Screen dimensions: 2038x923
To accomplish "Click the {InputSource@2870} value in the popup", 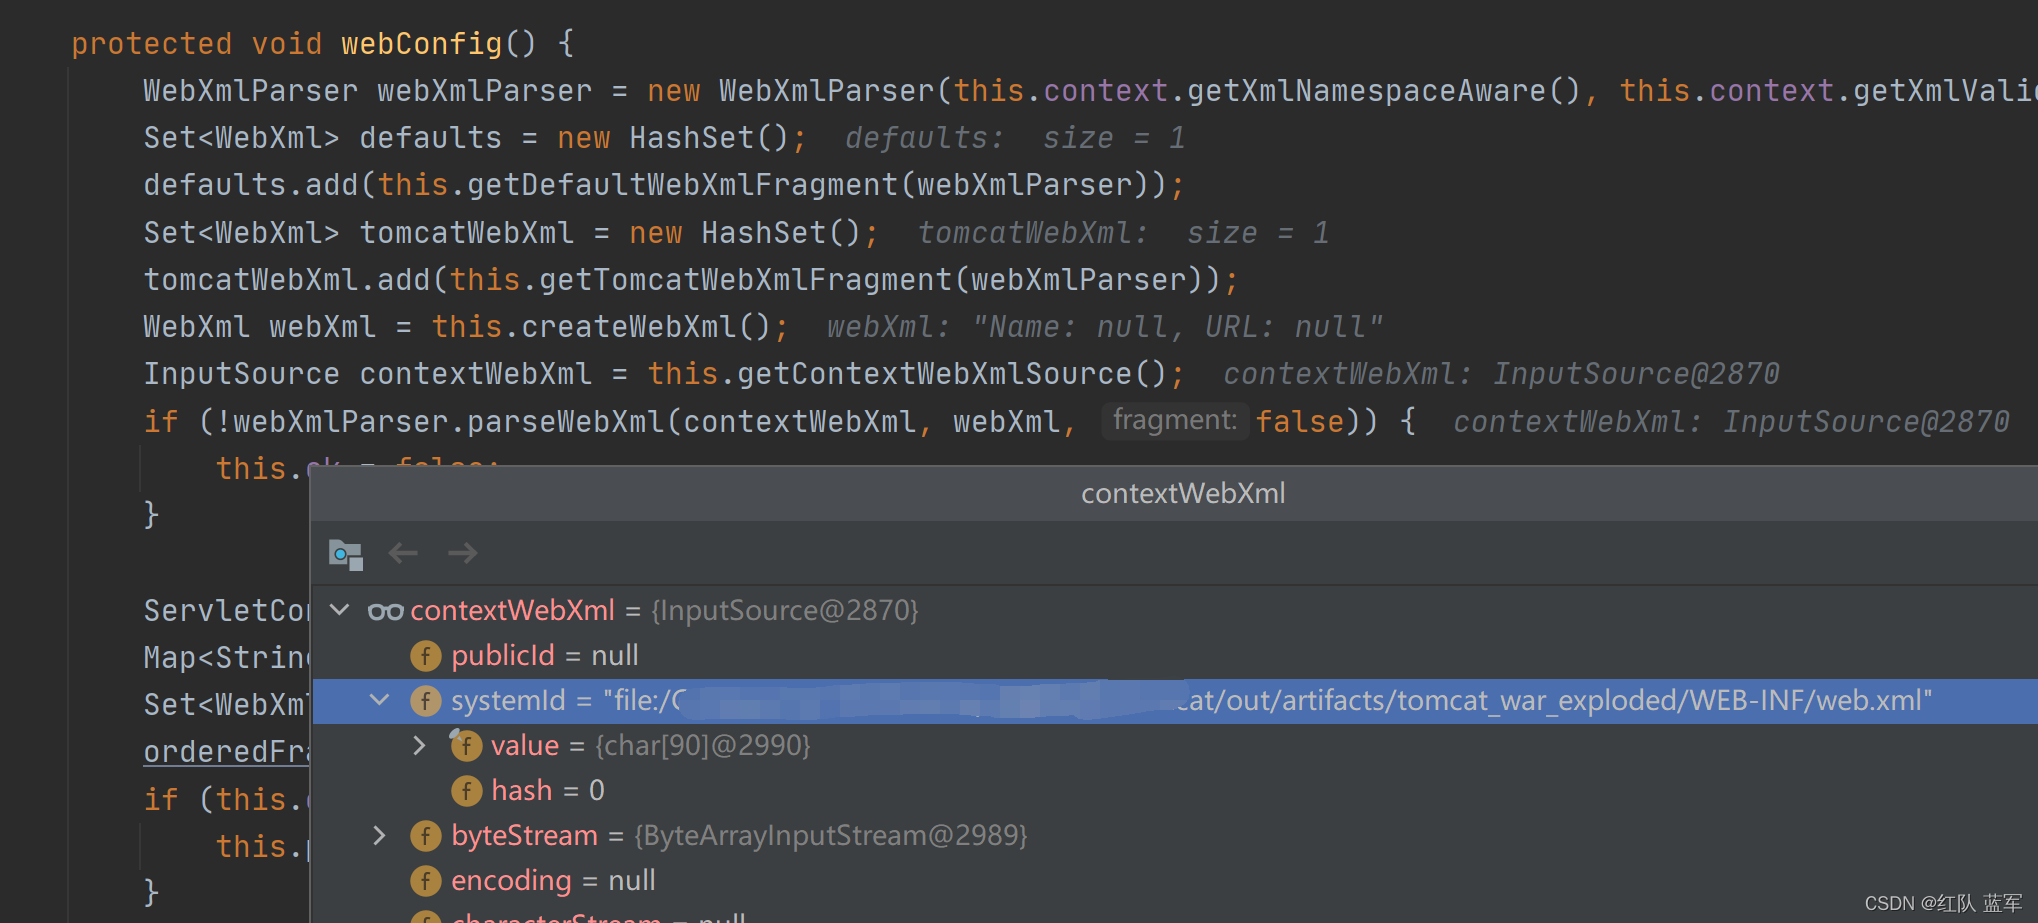I will [785, 610].
